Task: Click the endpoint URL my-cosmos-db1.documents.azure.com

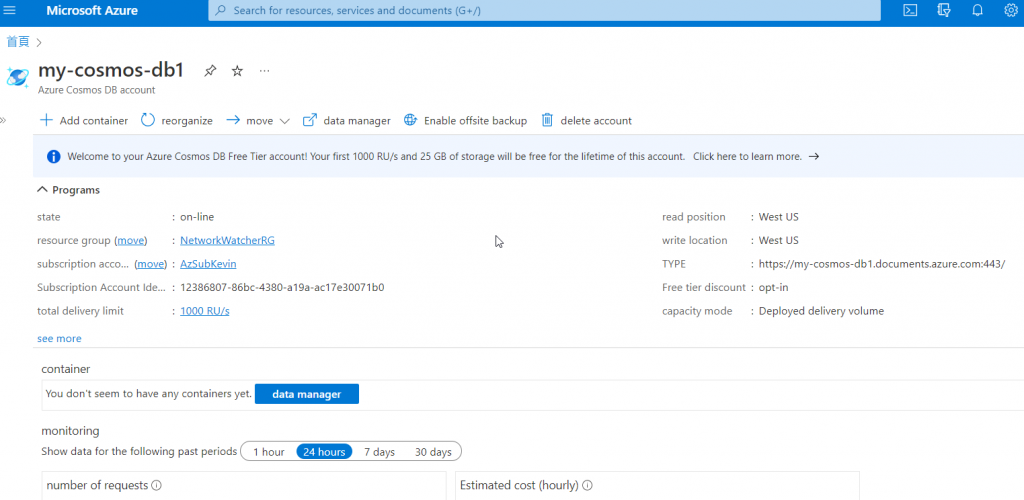Action: [882, 264]
